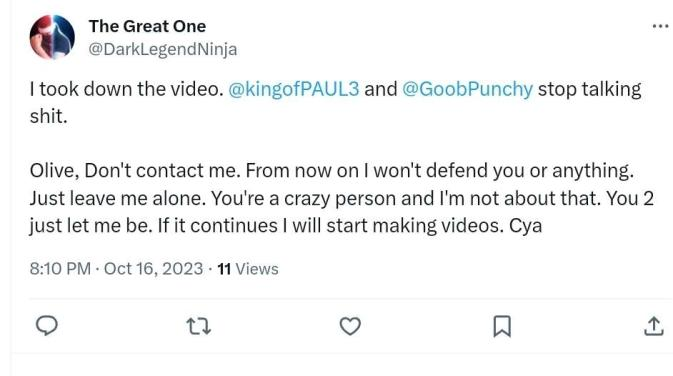Like the tweet with the heart icon
The width and height of the screenshot is (673, 376).
click(x=350, y=326)
